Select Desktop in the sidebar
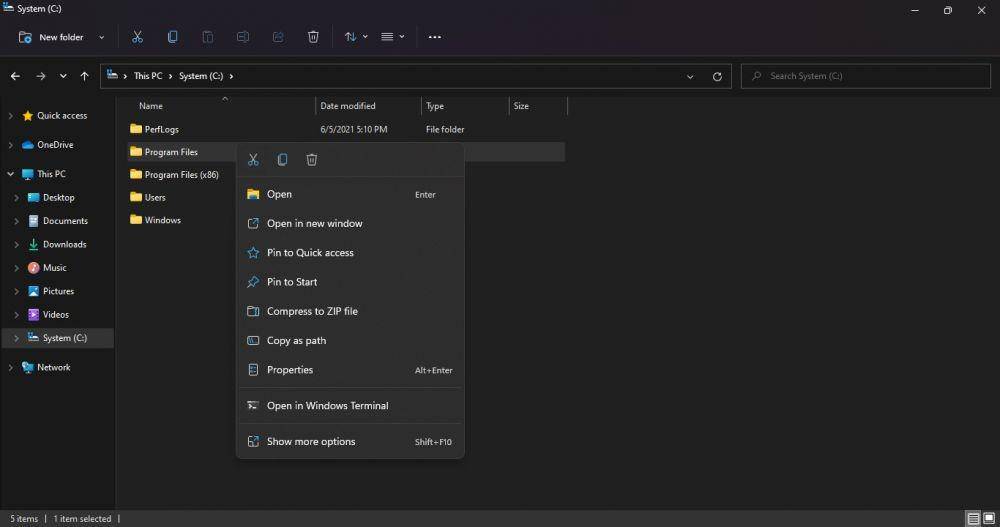Image resolution: width=1000 pixels, height=527 pixels. [x=59, y=198]
